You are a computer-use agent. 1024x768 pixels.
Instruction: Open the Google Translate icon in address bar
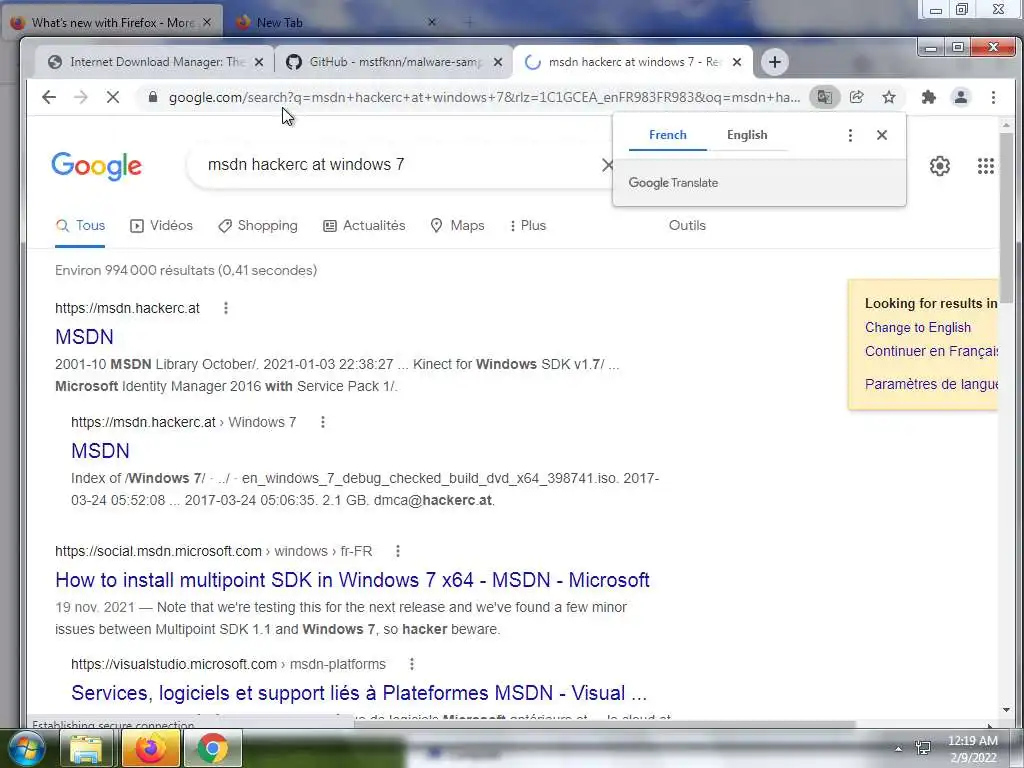click(x=825, y=97)
